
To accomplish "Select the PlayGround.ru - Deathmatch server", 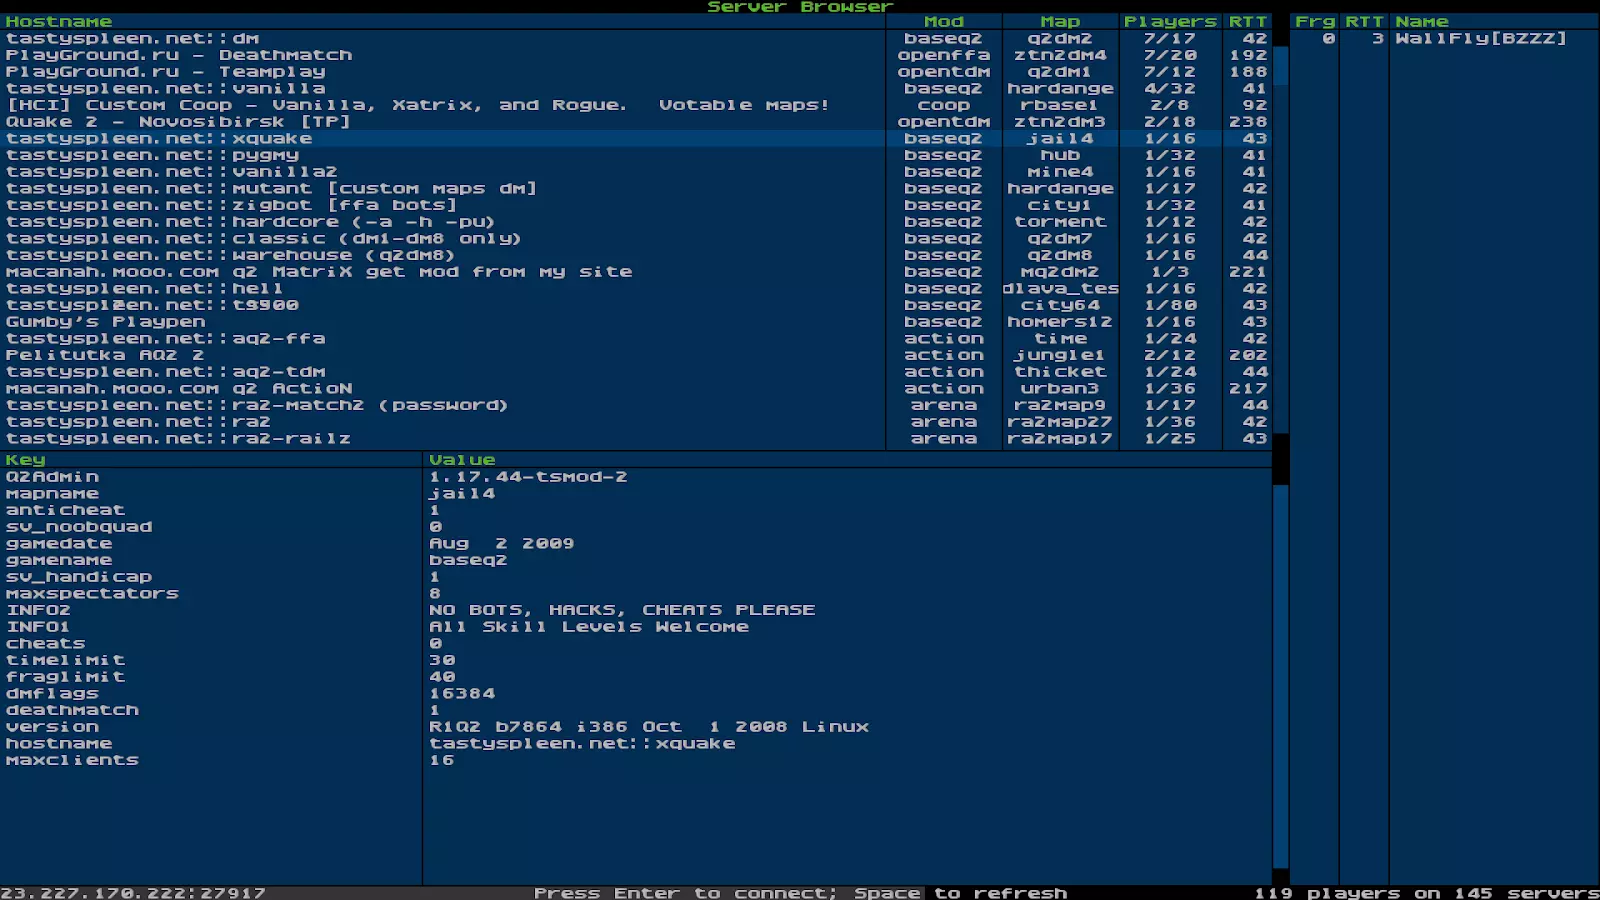I will (636, 55).
